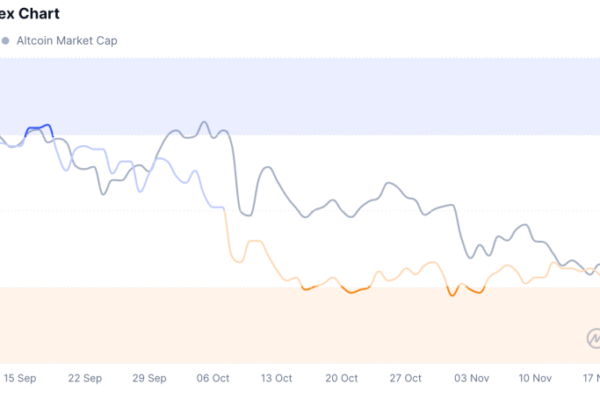Click the 13 Oct date label
This screenshot has height=400, width=600.
pyautogui.click(x=276, y=379)
